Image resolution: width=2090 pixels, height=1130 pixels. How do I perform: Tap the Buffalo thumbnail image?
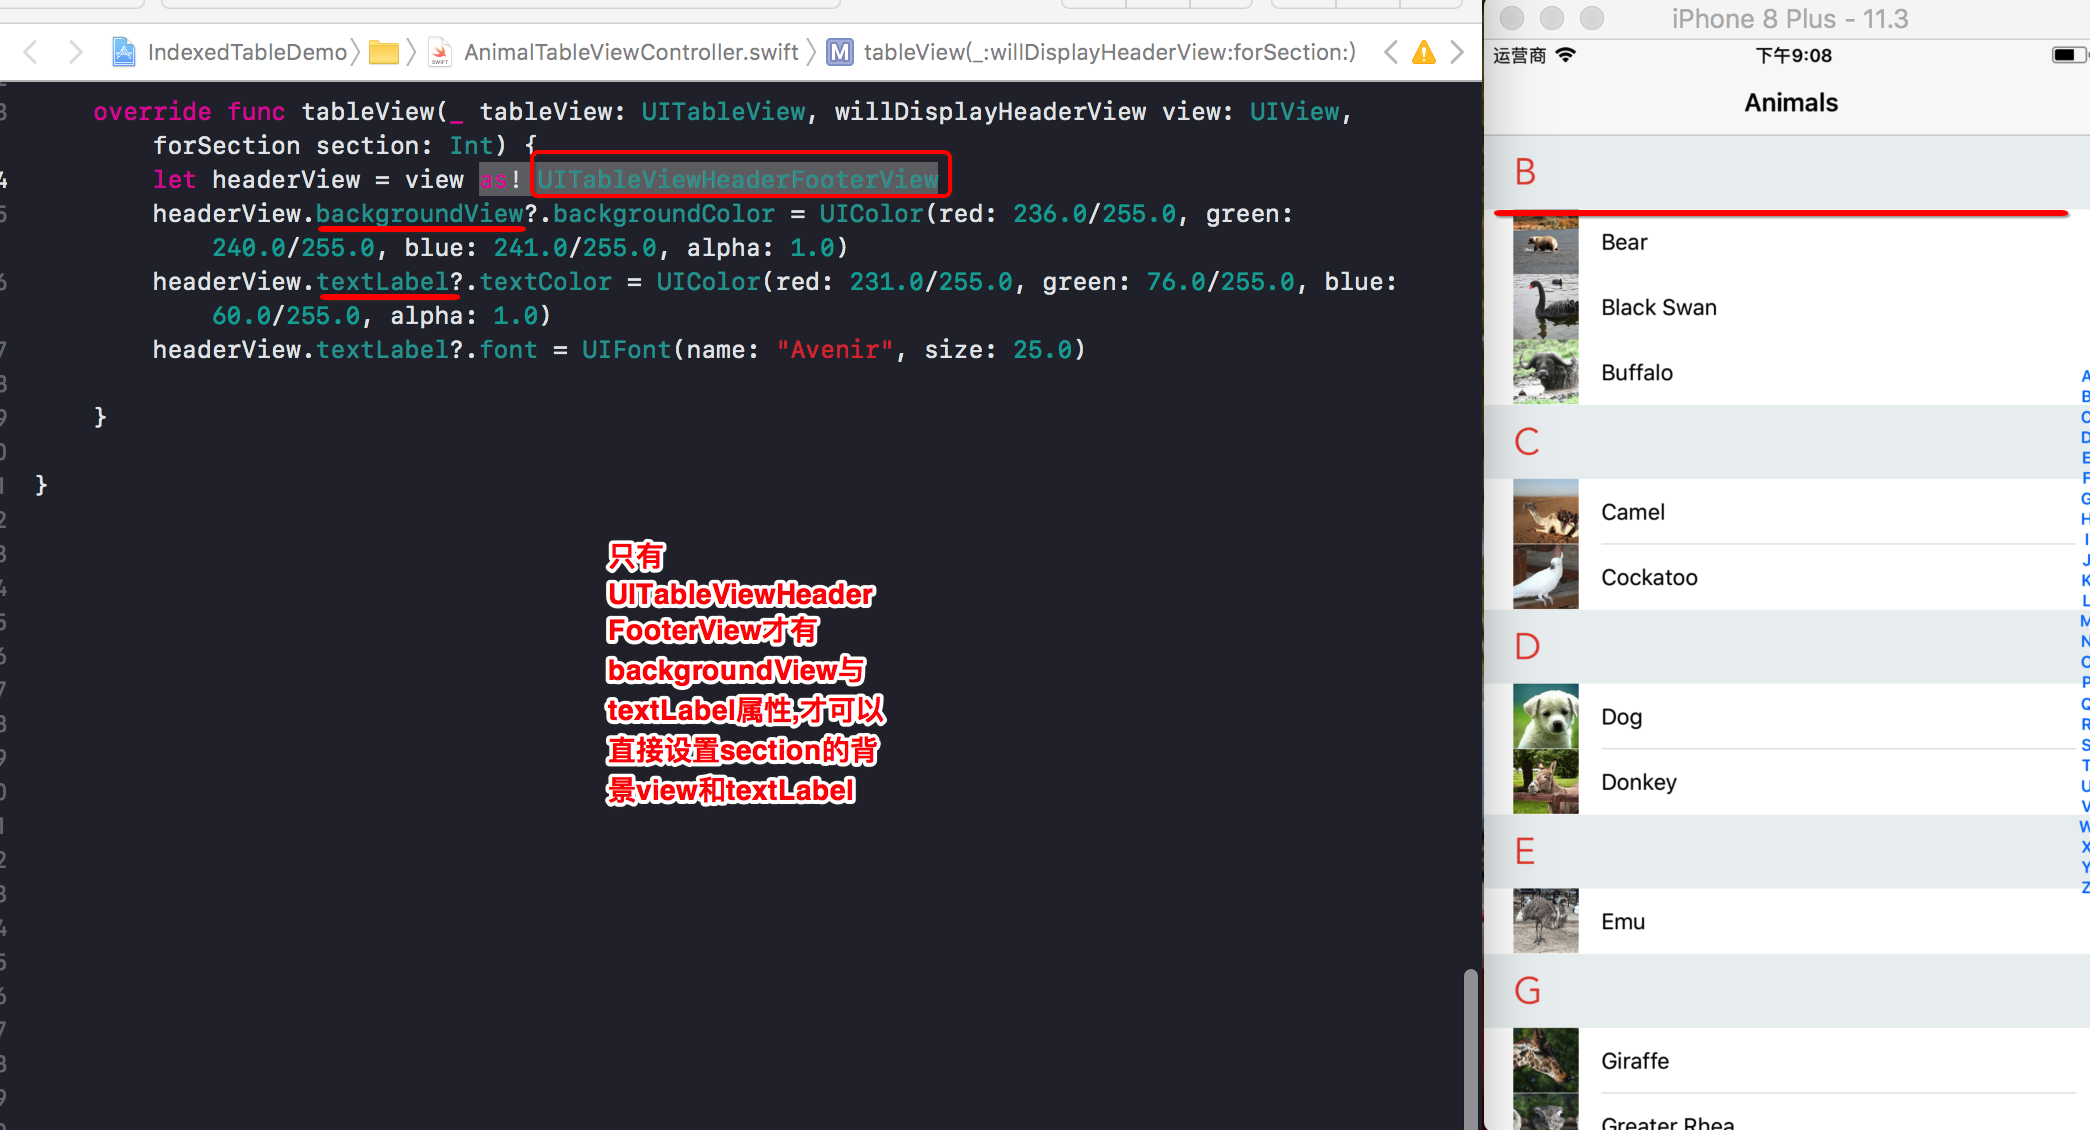(x=1545, y=372)
